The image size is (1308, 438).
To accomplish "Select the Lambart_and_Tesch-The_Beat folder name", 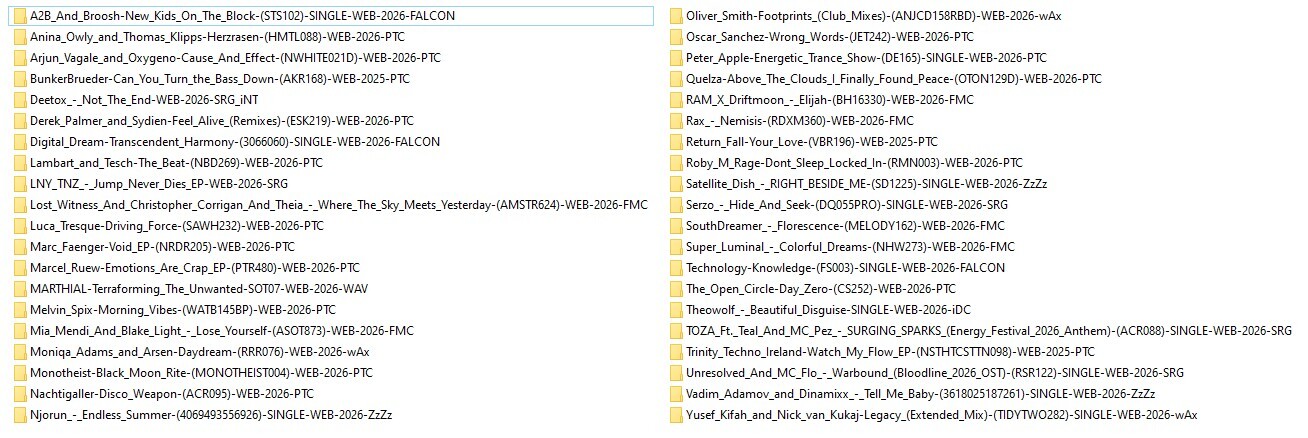I will point(176,163).
